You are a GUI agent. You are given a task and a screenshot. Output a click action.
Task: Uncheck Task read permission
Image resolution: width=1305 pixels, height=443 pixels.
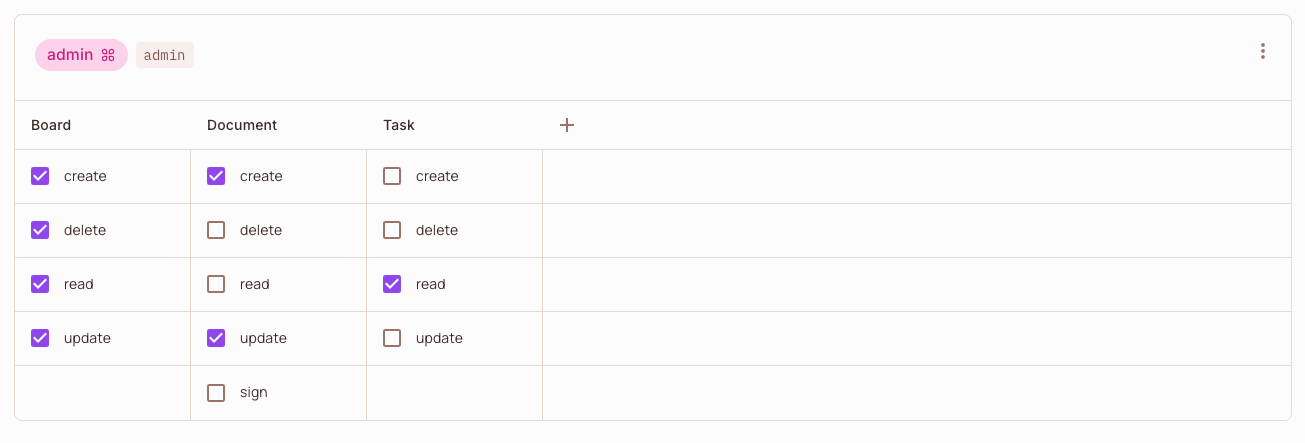coord(392,284)
